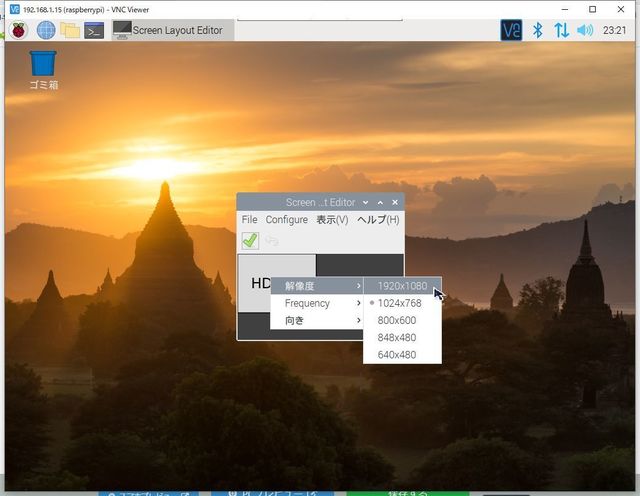Select 640x480 resolution
Screen dimensions: 640x496
(402, 355)
